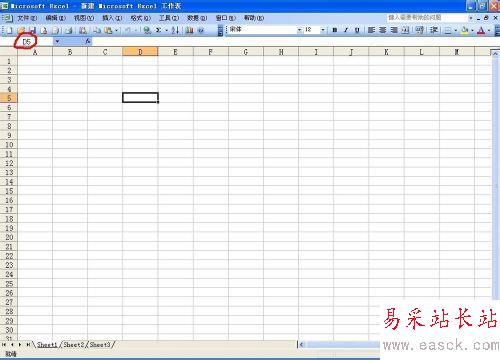
Task: Switch to the Sheet3 tab
Action: coord(100,345)
